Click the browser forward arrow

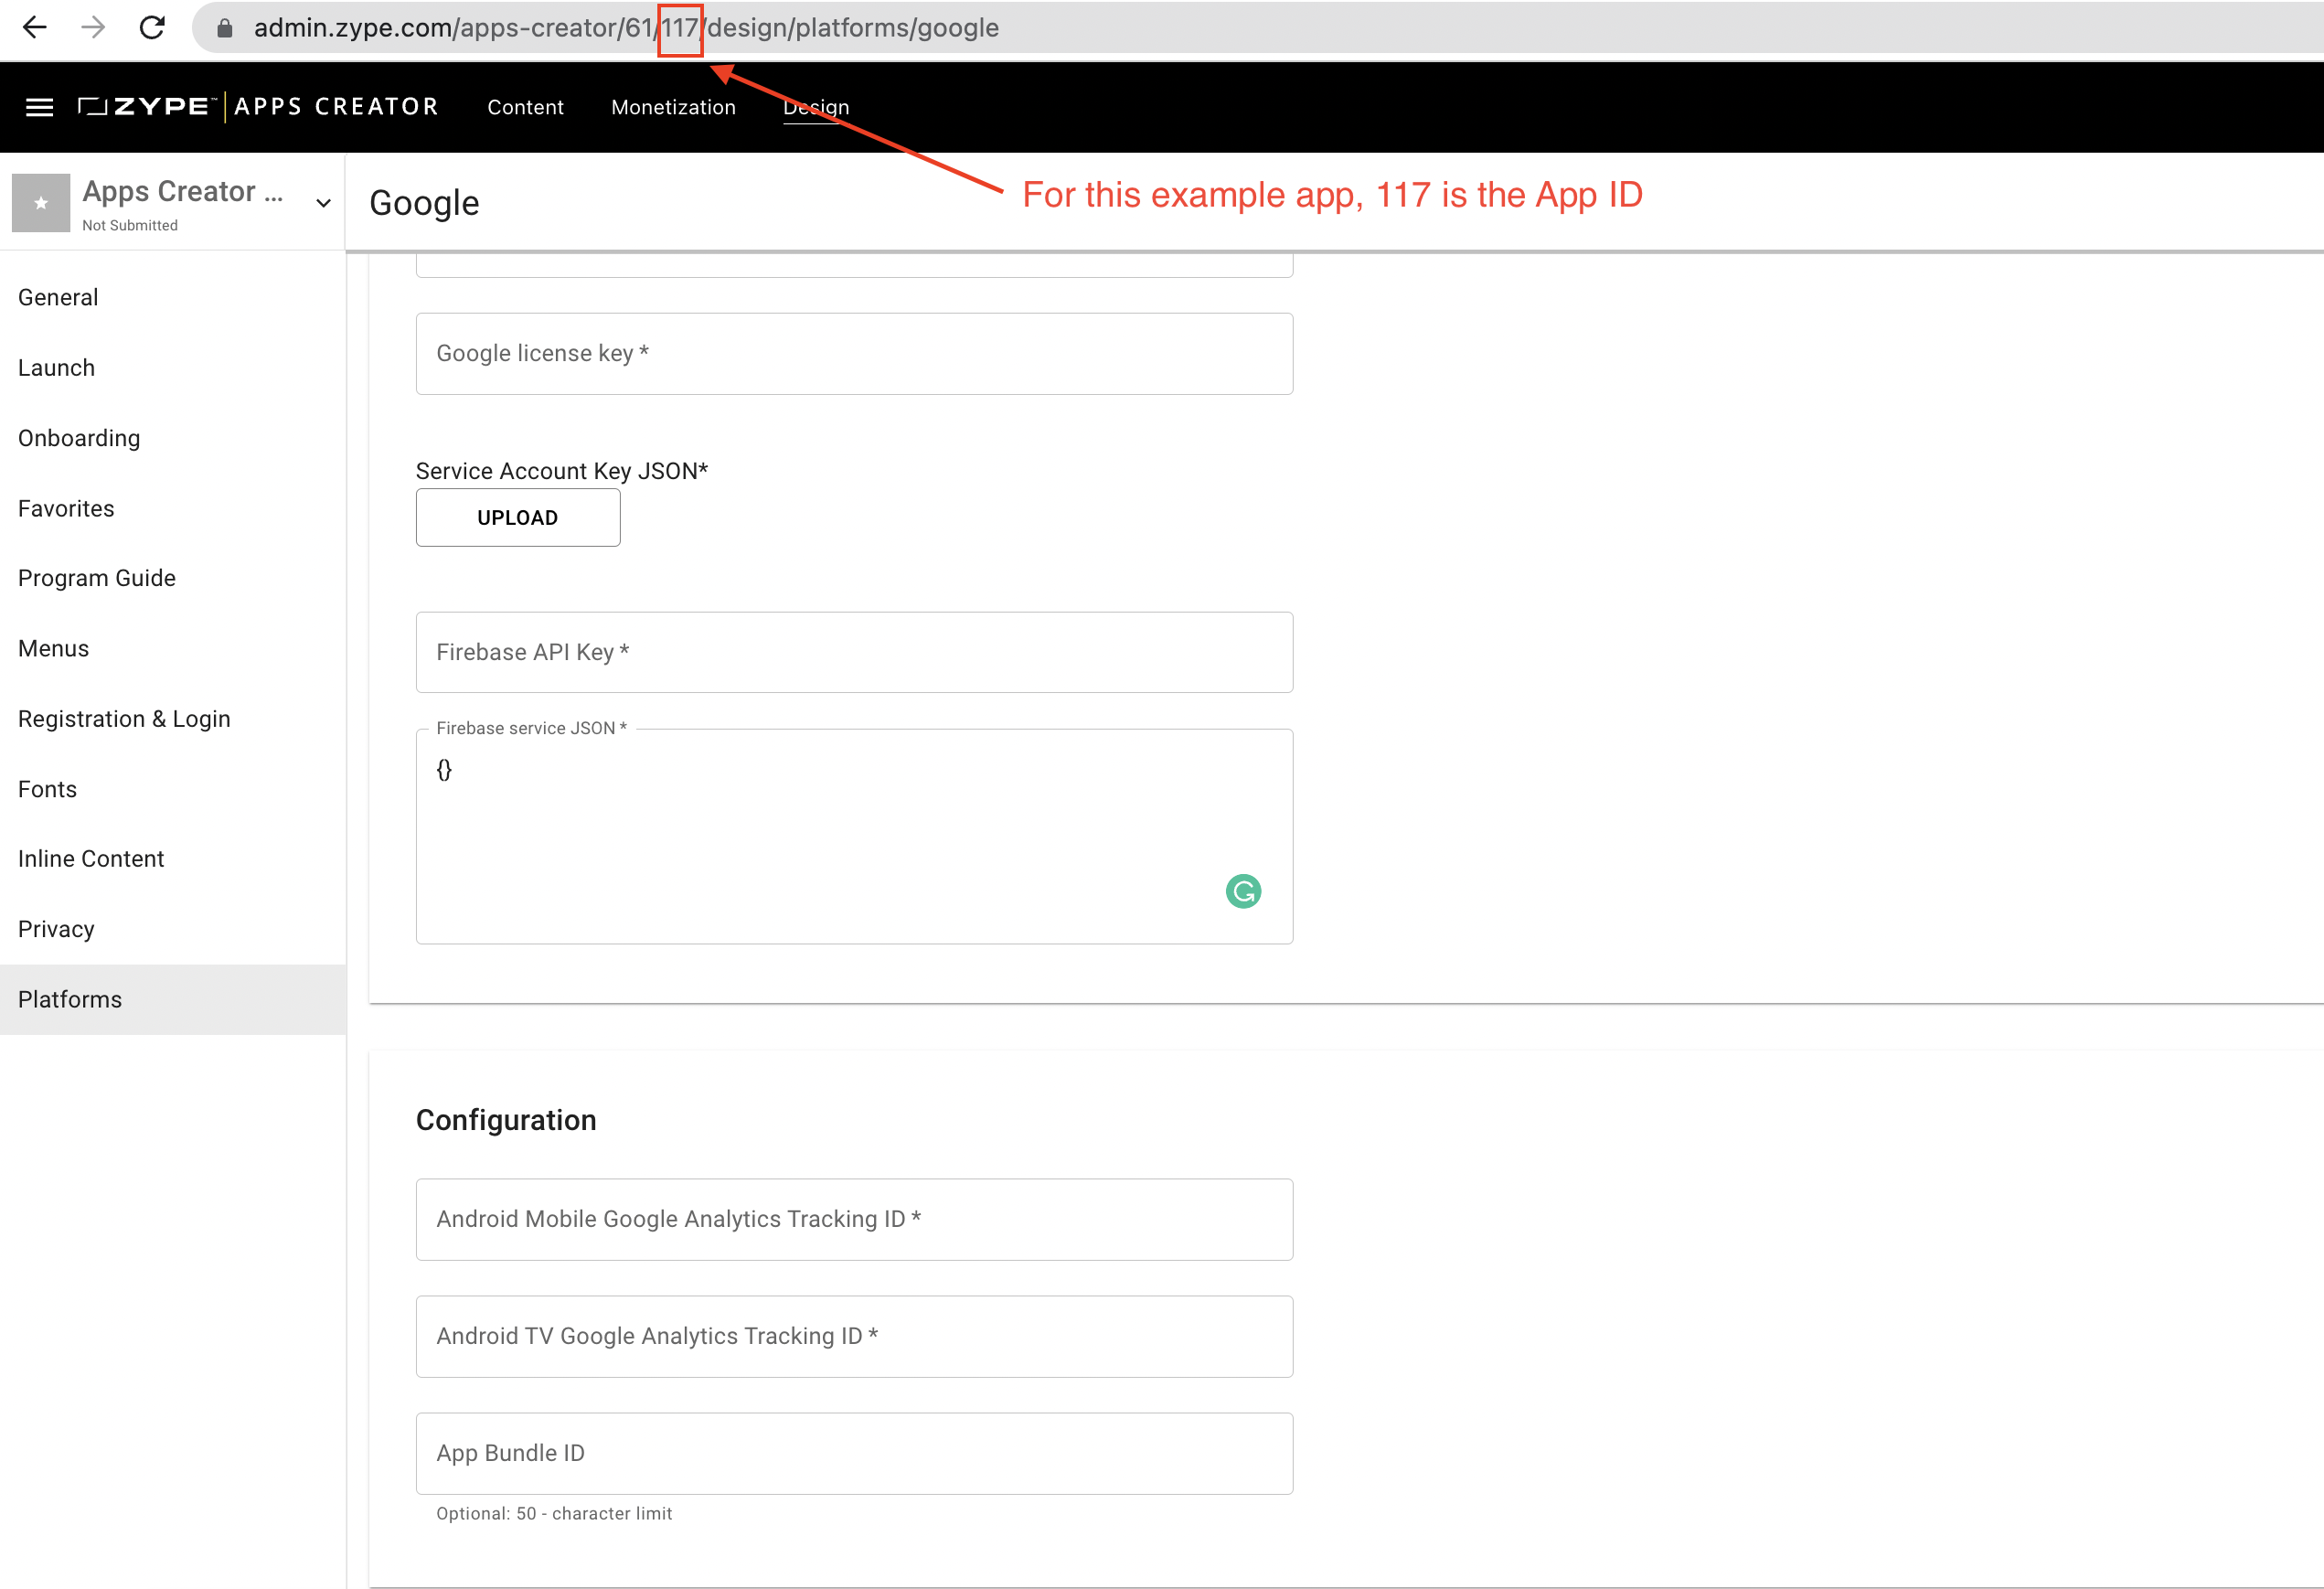point(93,27)
